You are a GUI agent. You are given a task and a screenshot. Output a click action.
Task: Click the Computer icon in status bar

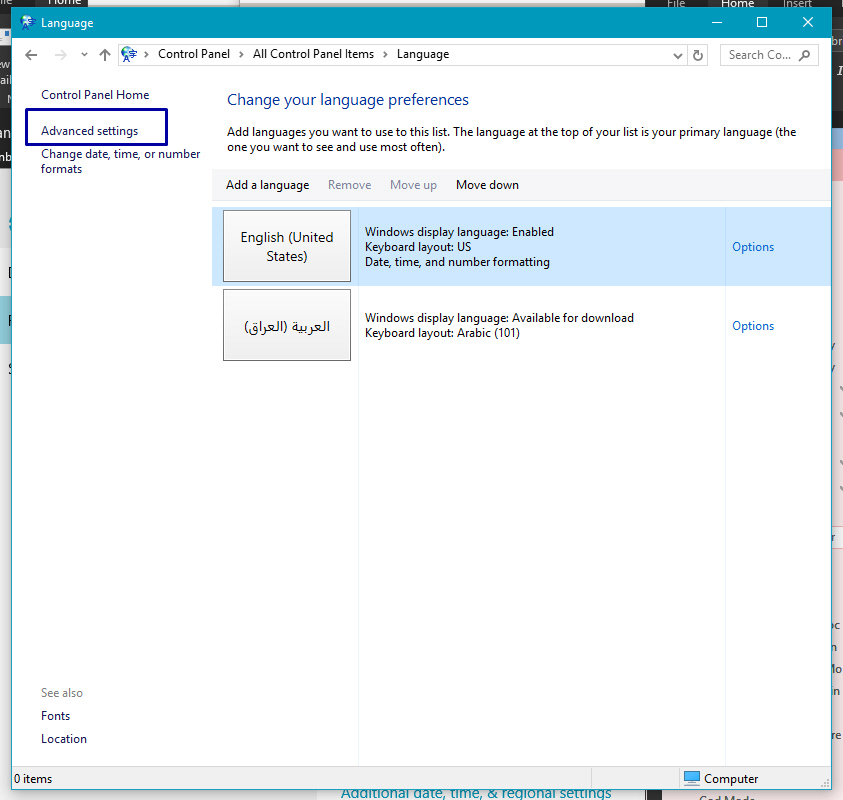click(x=691, y=778)
